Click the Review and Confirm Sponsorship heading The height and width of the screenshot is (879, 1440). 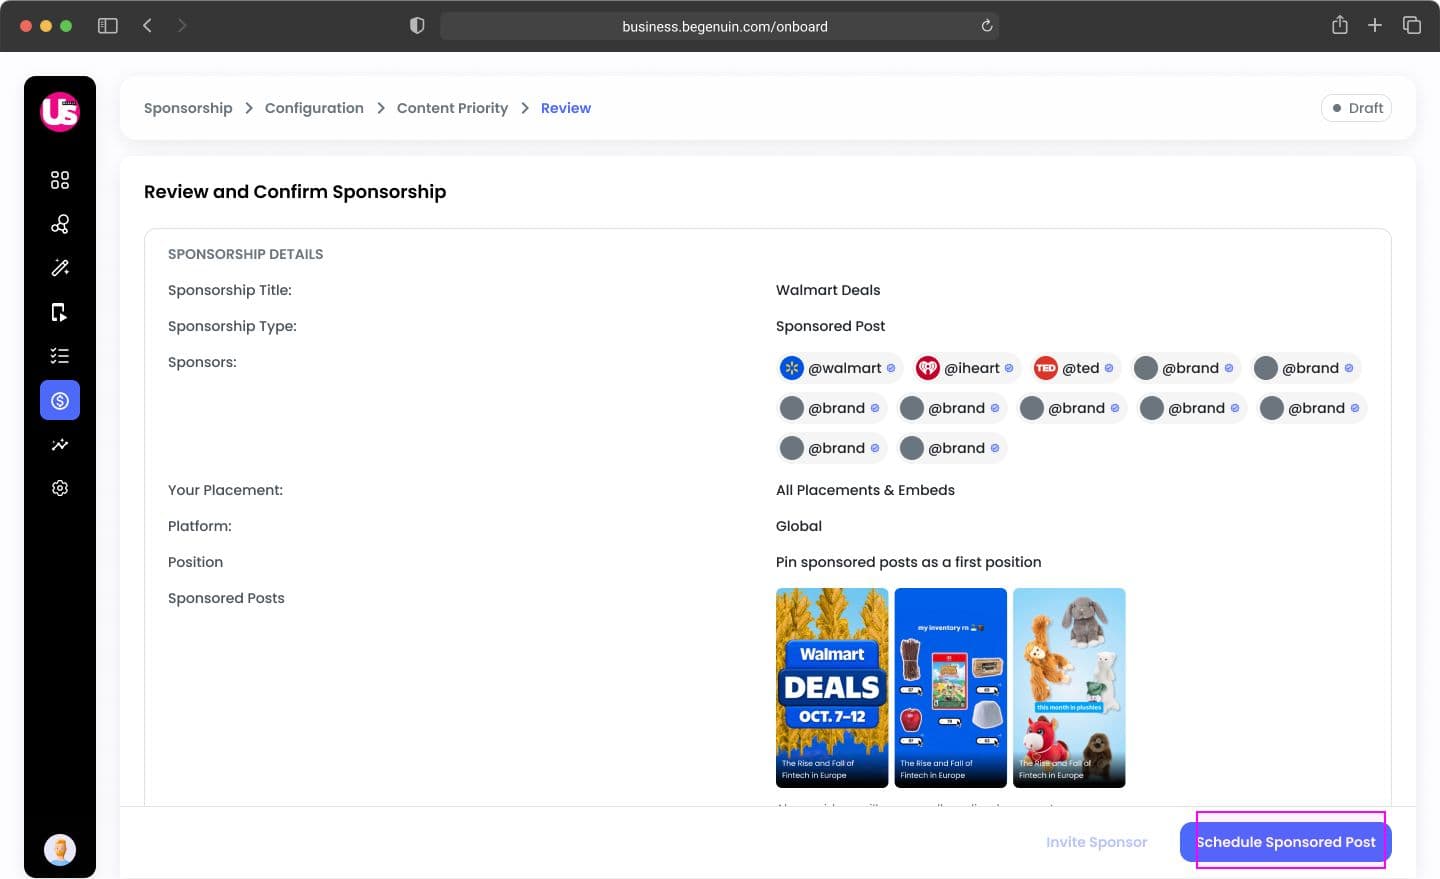[295, 192]
